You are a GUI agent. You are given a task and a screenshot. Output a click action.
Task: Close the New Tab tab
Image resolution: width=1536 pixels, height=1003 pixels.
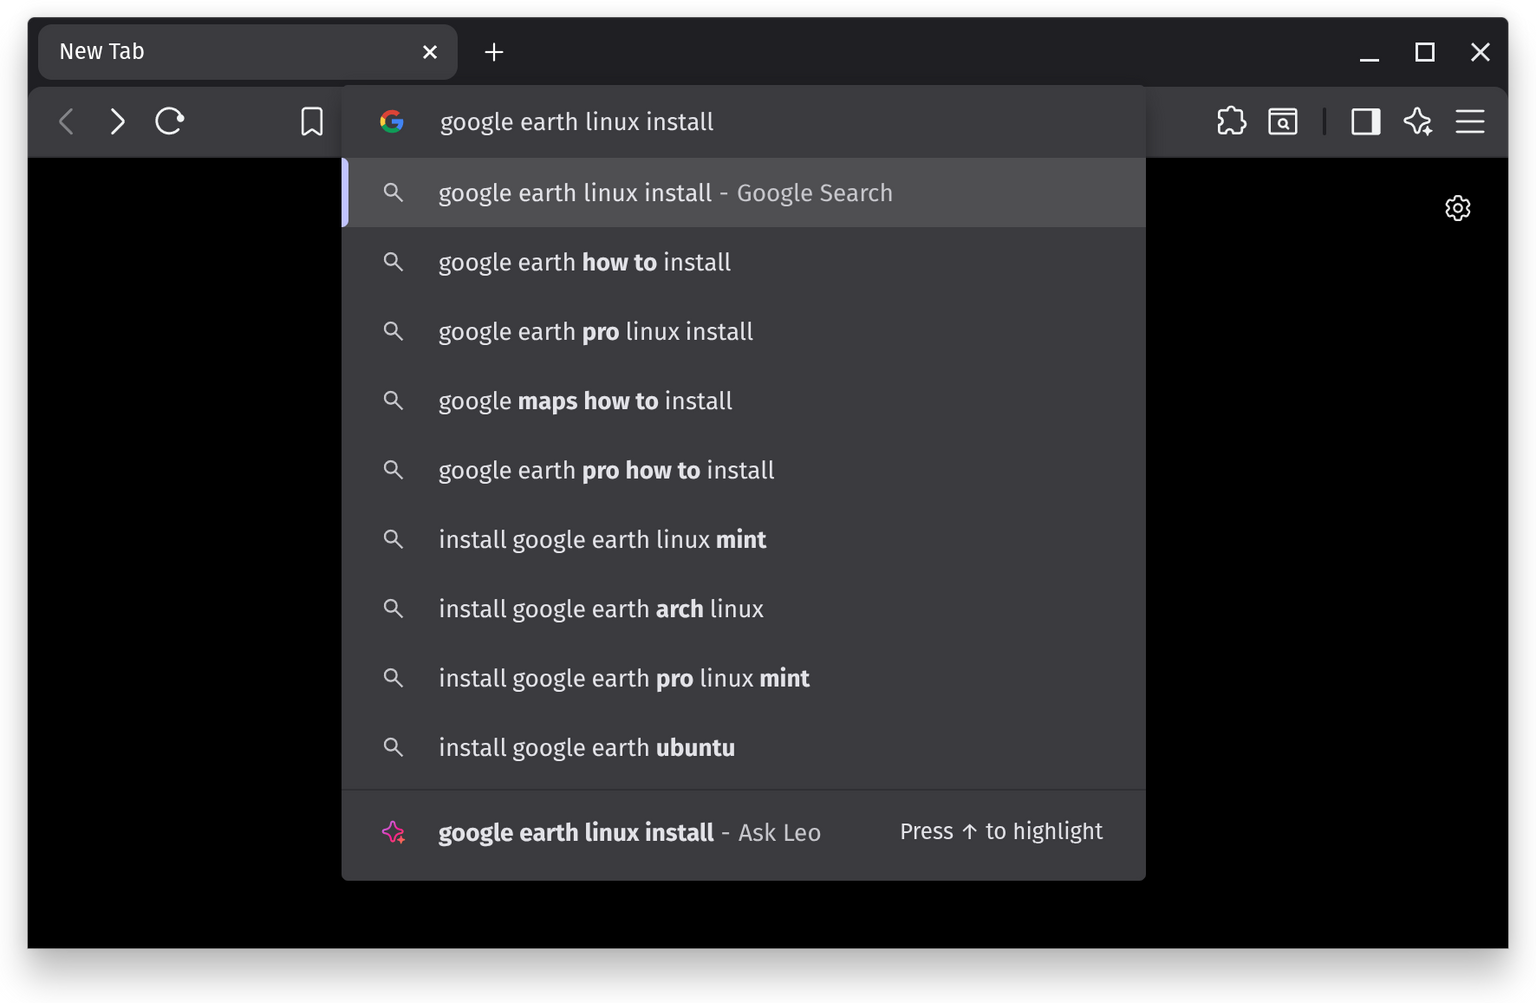coord(429,51)
